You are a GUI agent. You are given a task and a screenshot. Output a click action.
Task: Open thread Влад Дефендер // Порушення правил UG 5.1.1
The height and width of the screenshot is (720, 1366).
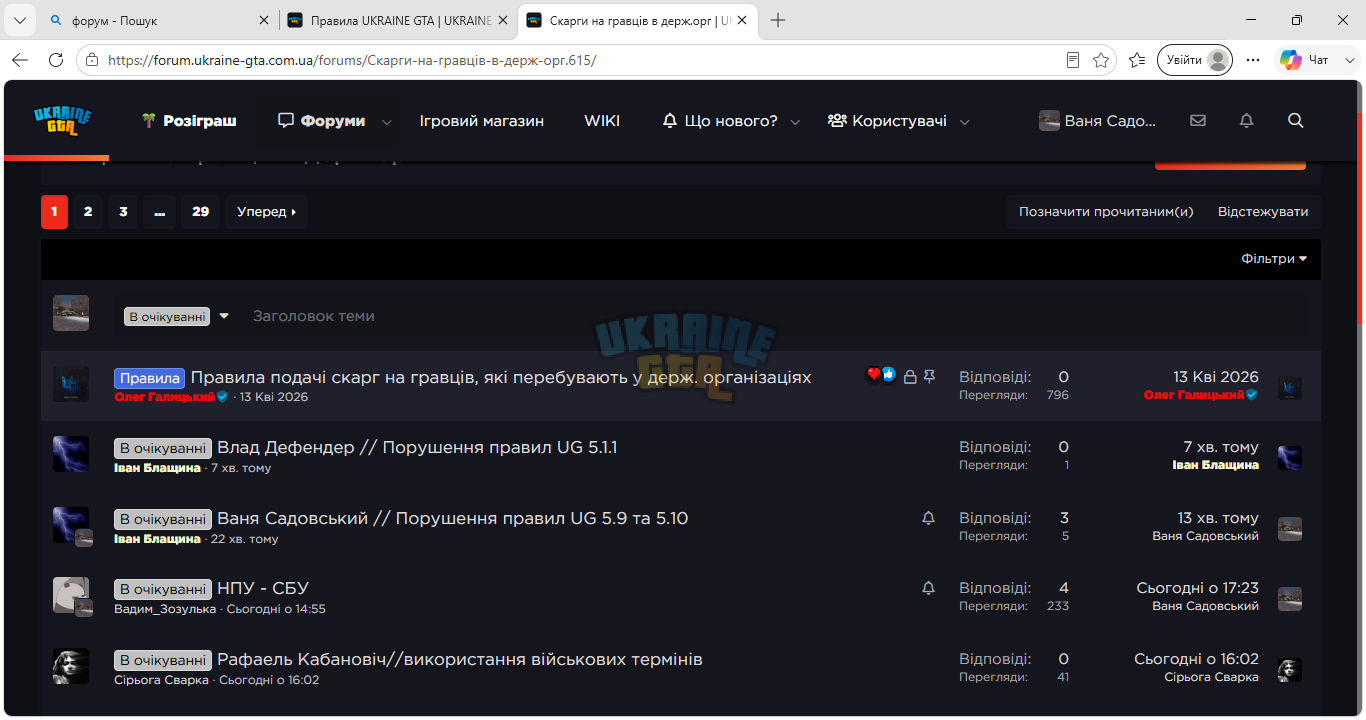point(417,447)
